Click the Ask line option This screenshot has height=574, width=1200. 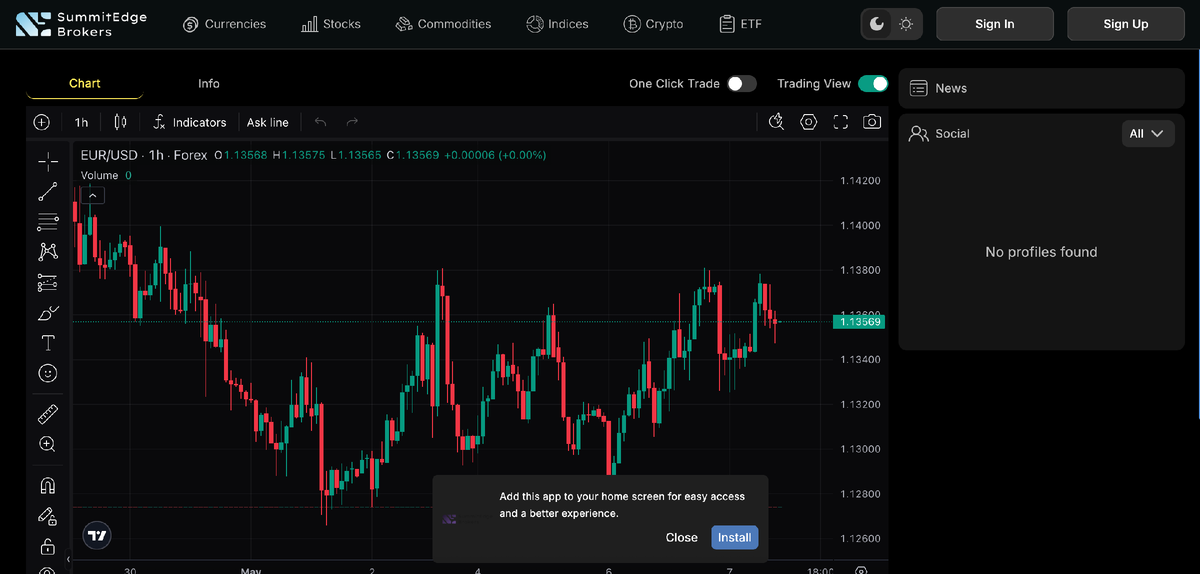point(268,122)
